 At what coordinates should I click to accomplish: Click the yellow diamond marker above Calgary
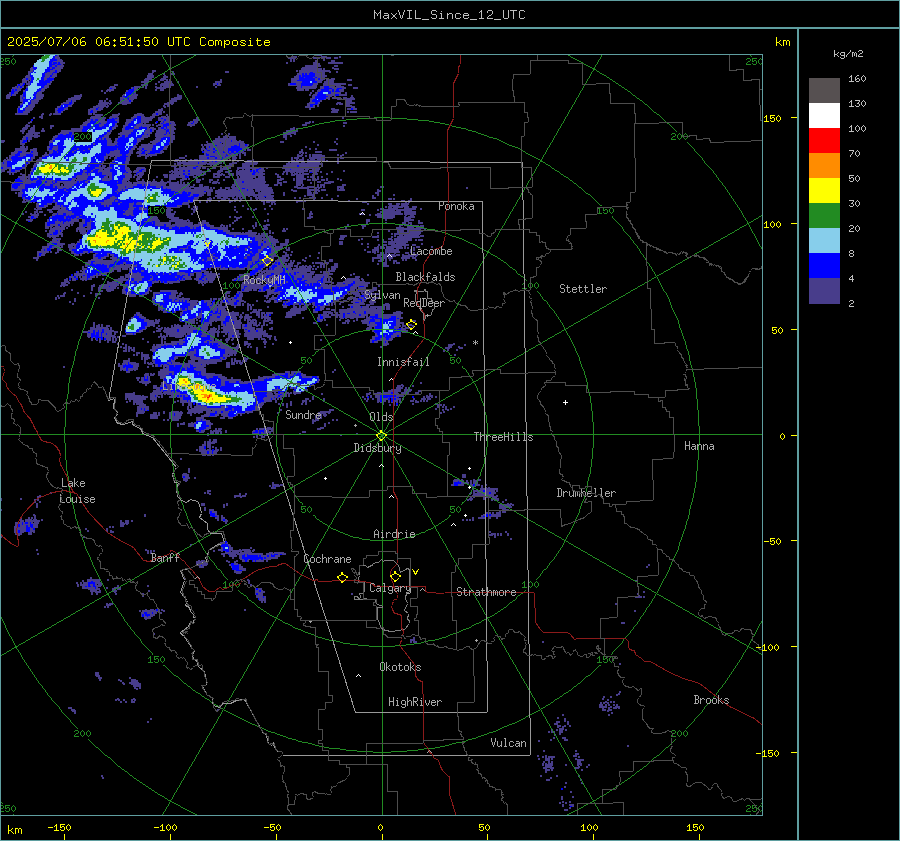pyautogui.click(x=395, y=576)
